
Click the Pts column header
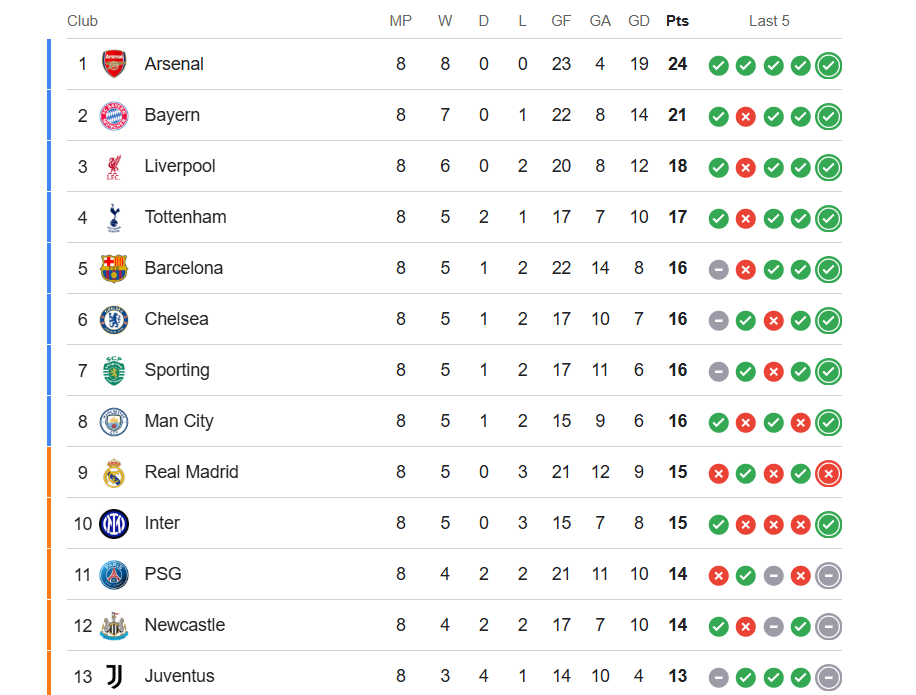pyautogui.click(x=677, y=21)
